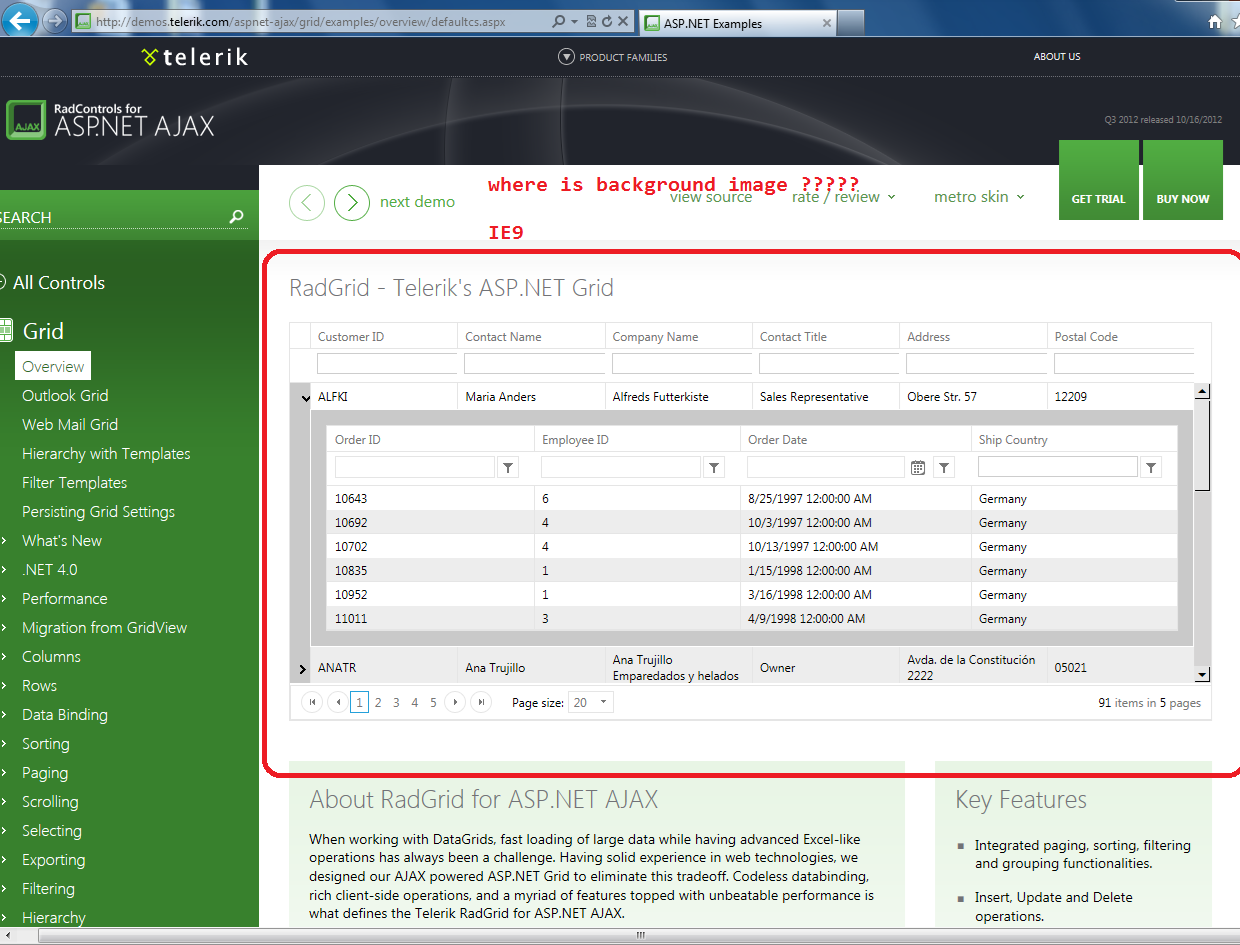Select the Overview demo in sidebar
The height and width of the screenshot is (945, 1240).
[x=53, y=366]
